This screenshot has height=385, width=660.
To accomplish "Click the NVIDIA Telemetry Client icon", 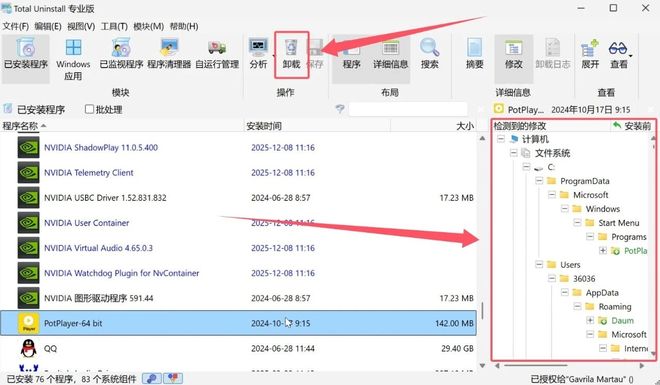I will pyautogui.click(x=28, y=173).
